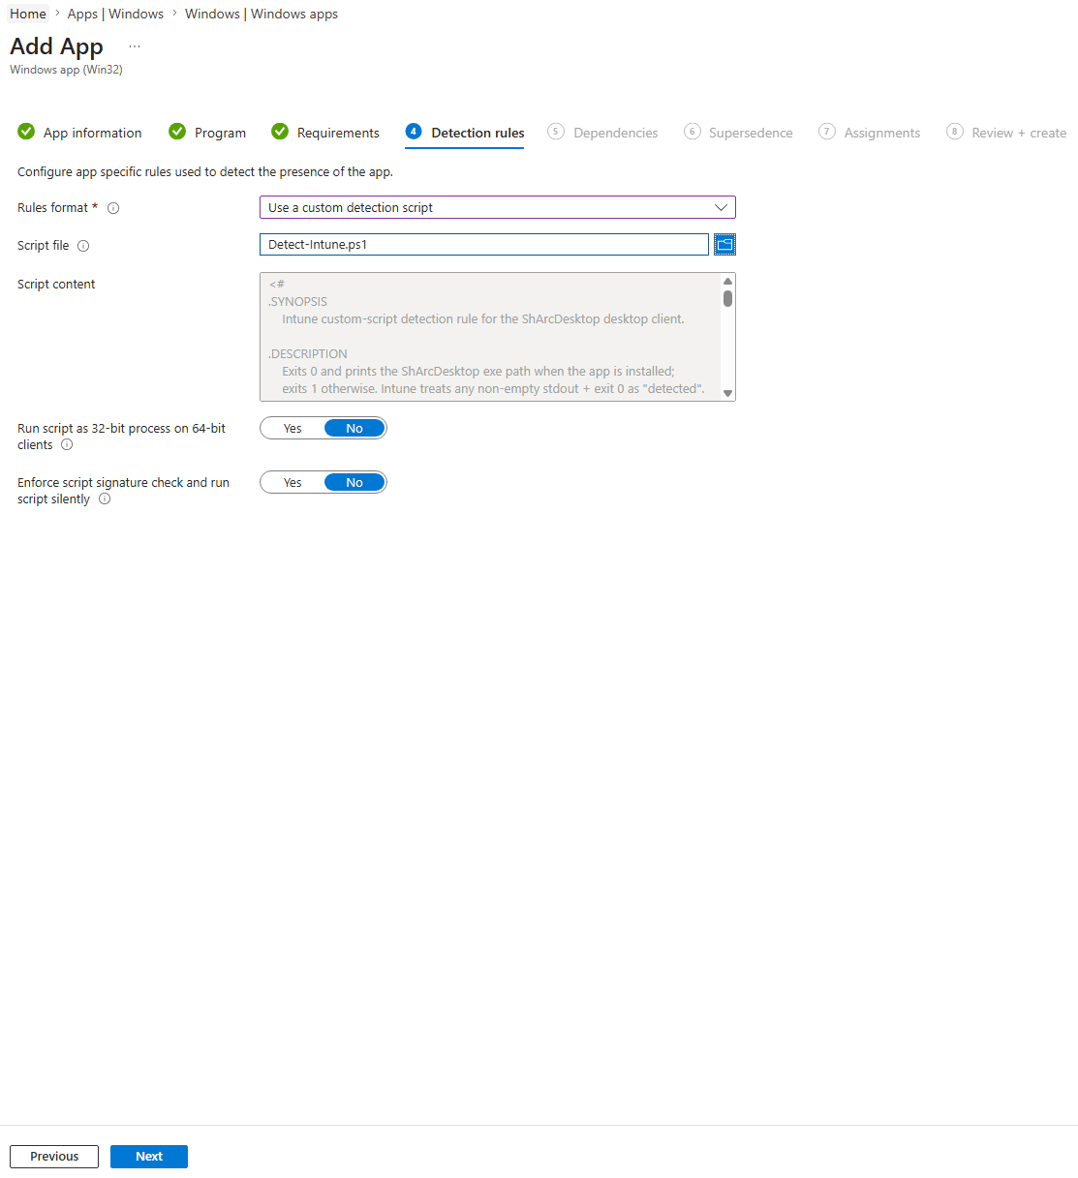Click the Previous button
Screen dimensions: 1078x1178
54,1156
